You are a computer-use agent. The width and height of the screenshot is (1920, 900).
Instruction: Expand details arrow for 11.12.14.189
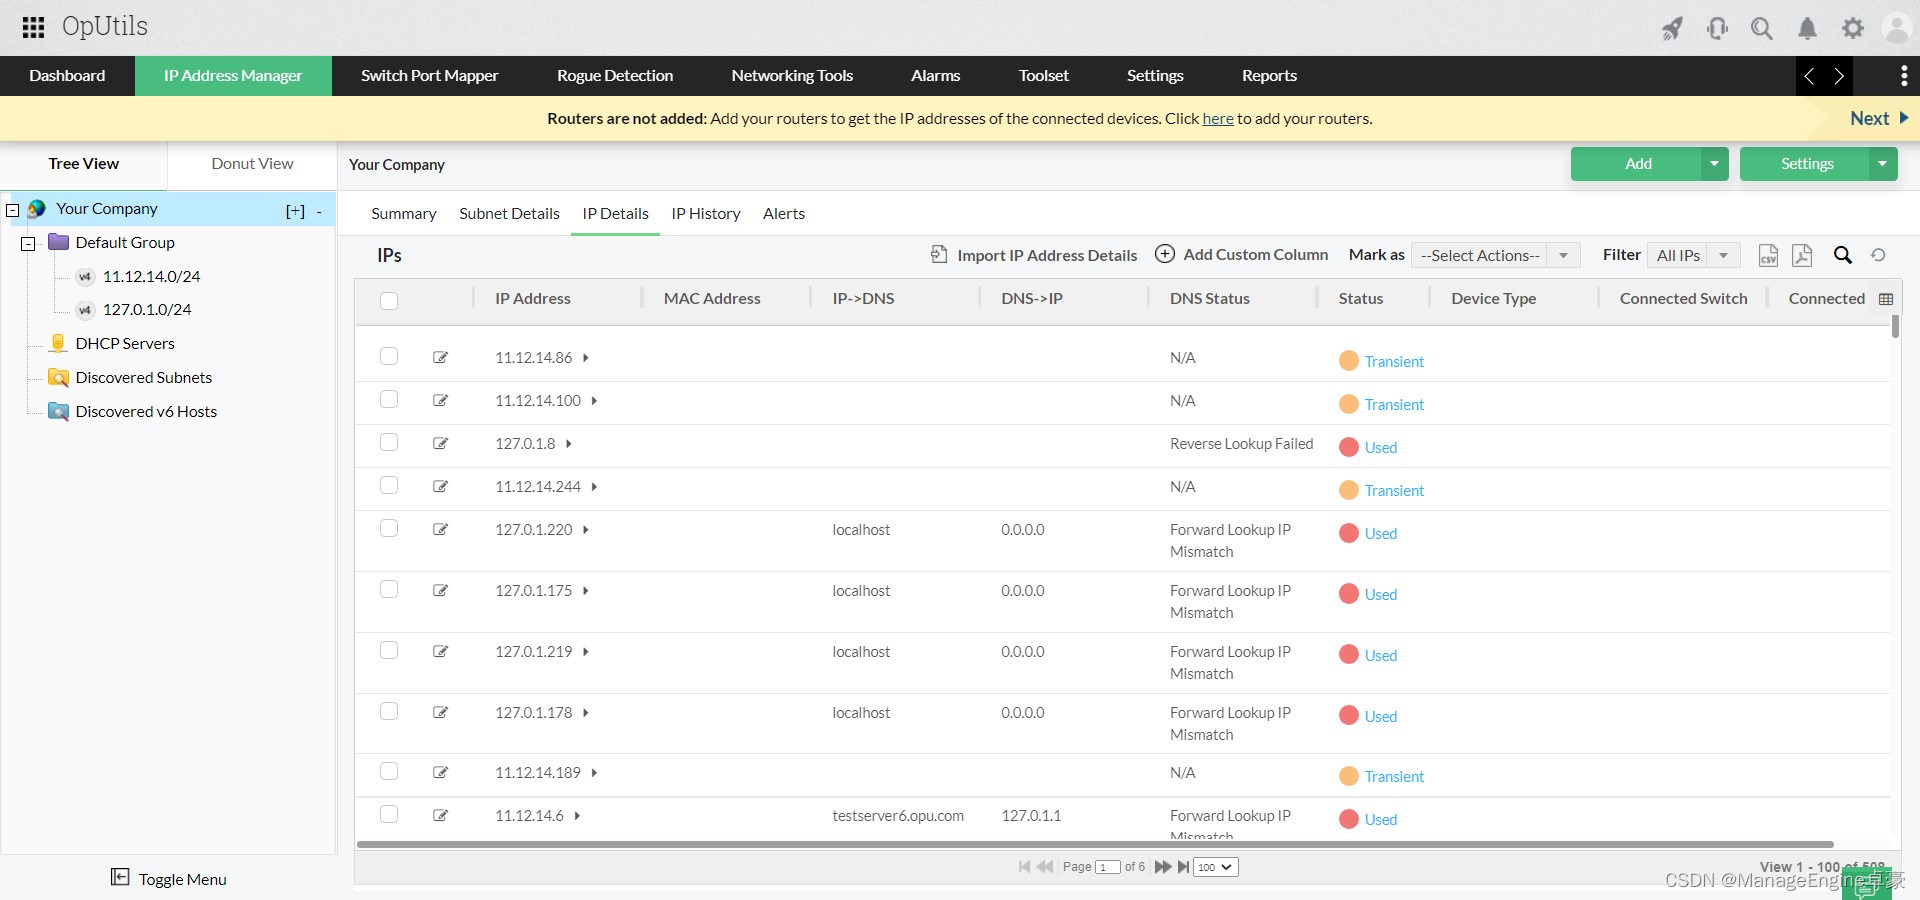point(594,773)
